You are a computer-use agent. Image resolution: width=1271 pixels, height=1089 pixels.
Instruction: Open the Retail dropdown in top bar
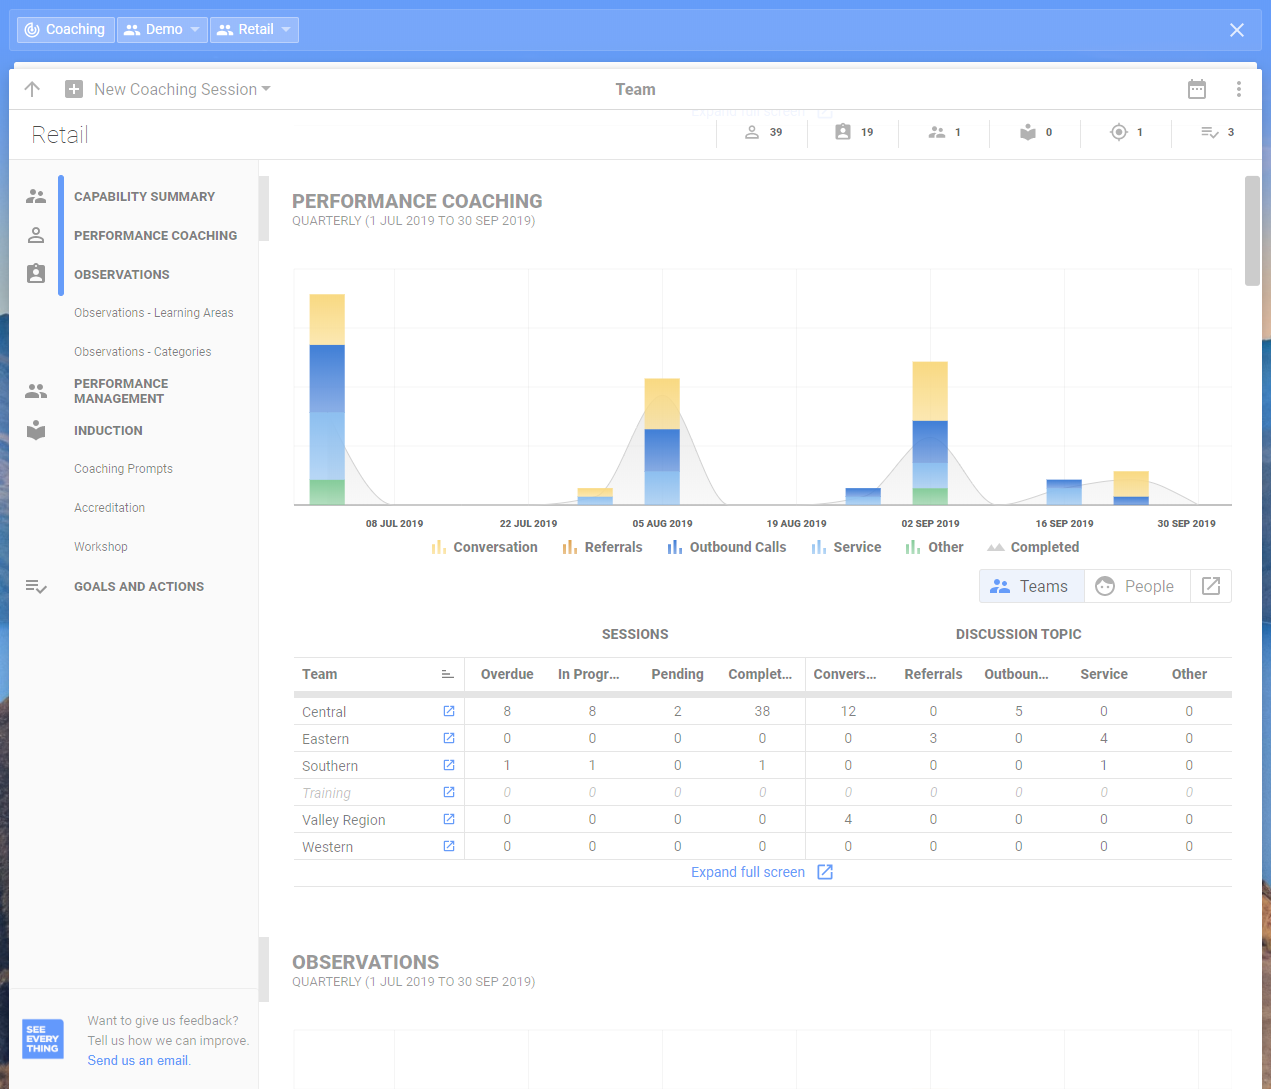[x=254, y=29]
